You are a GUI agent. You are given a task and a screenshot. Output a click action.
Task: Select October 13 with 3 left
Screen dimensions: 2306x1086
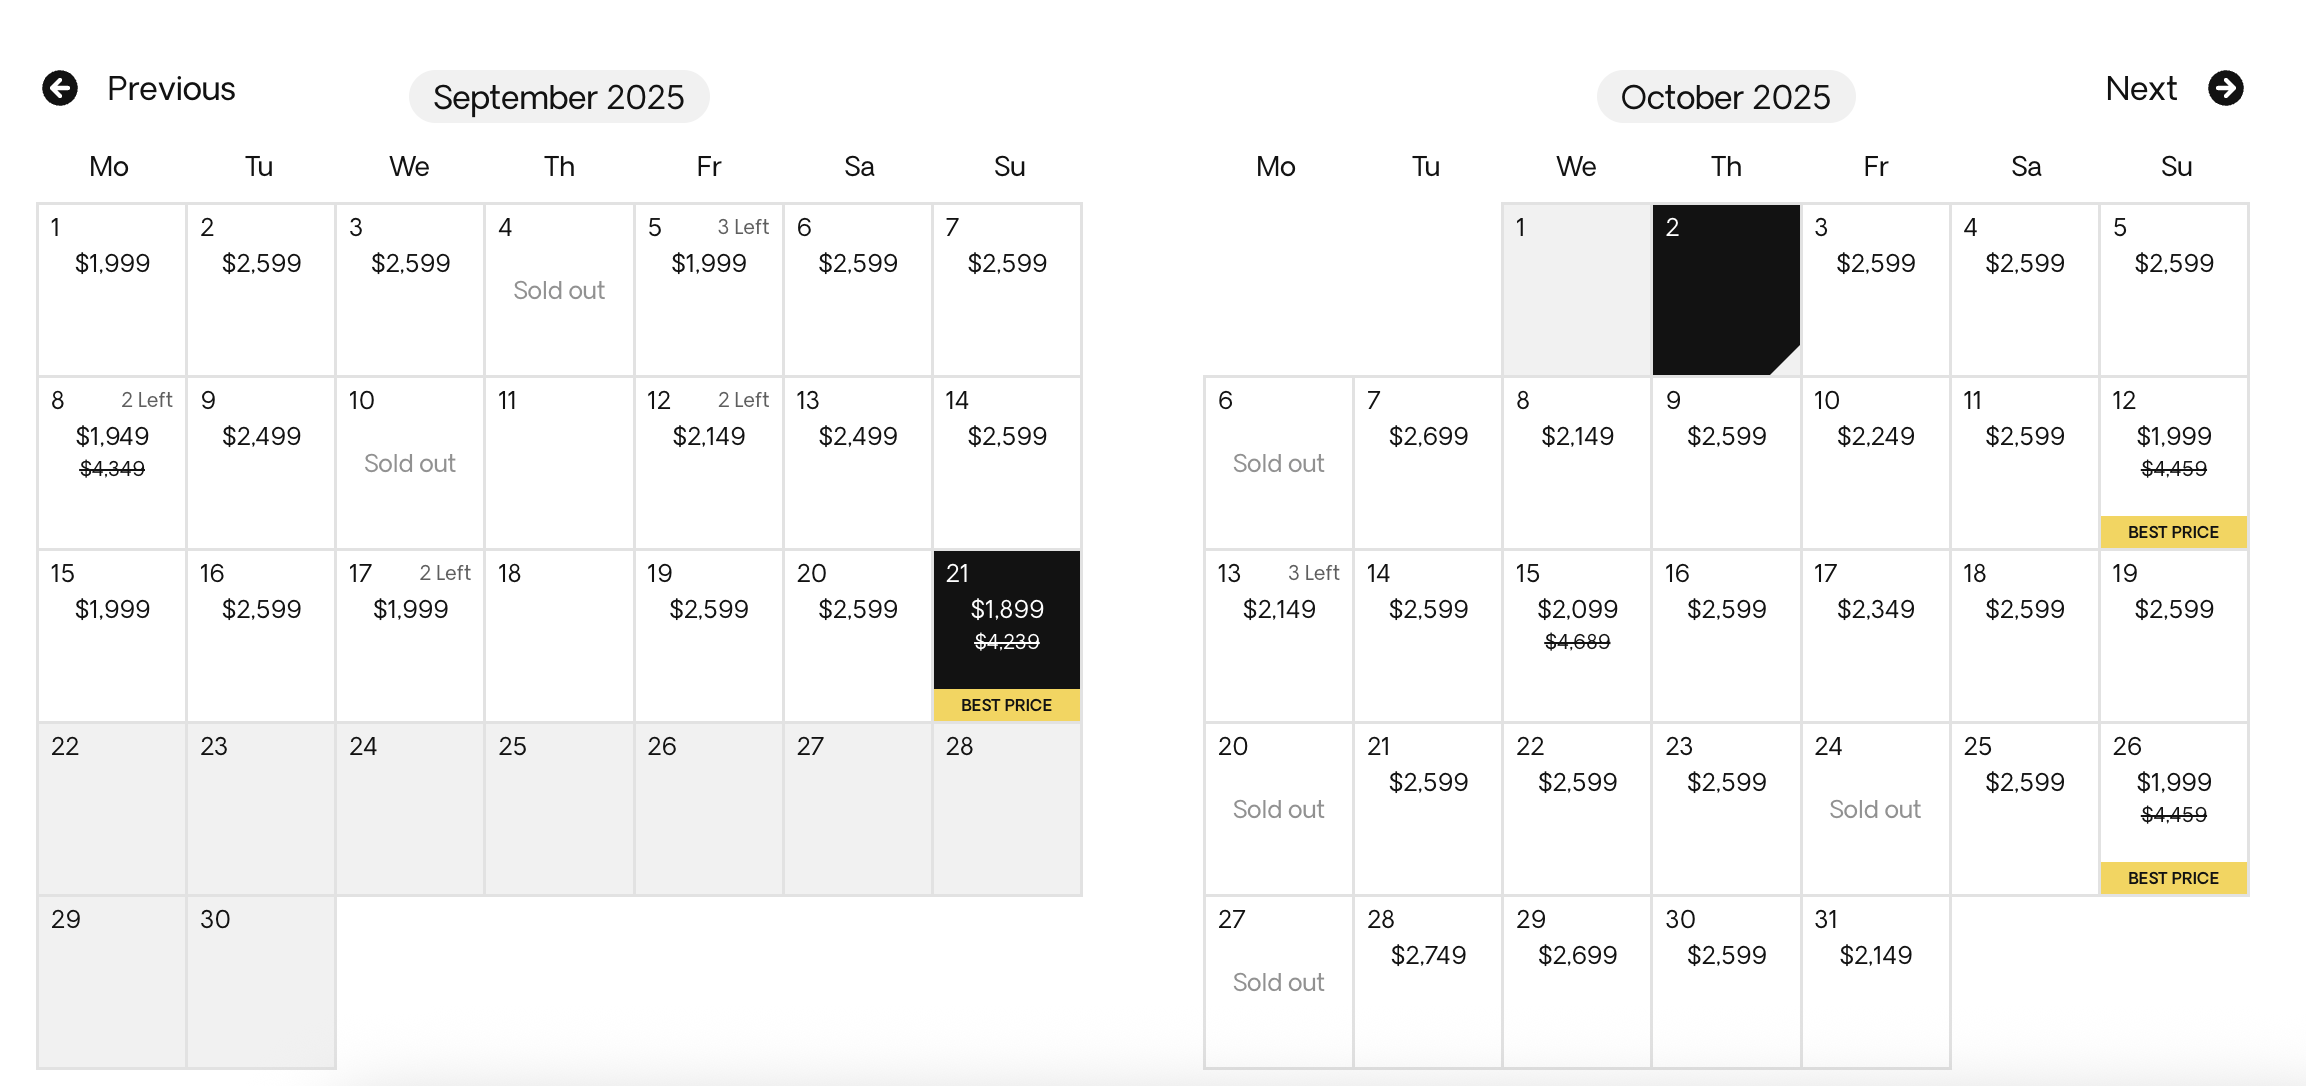(1279, 636)
